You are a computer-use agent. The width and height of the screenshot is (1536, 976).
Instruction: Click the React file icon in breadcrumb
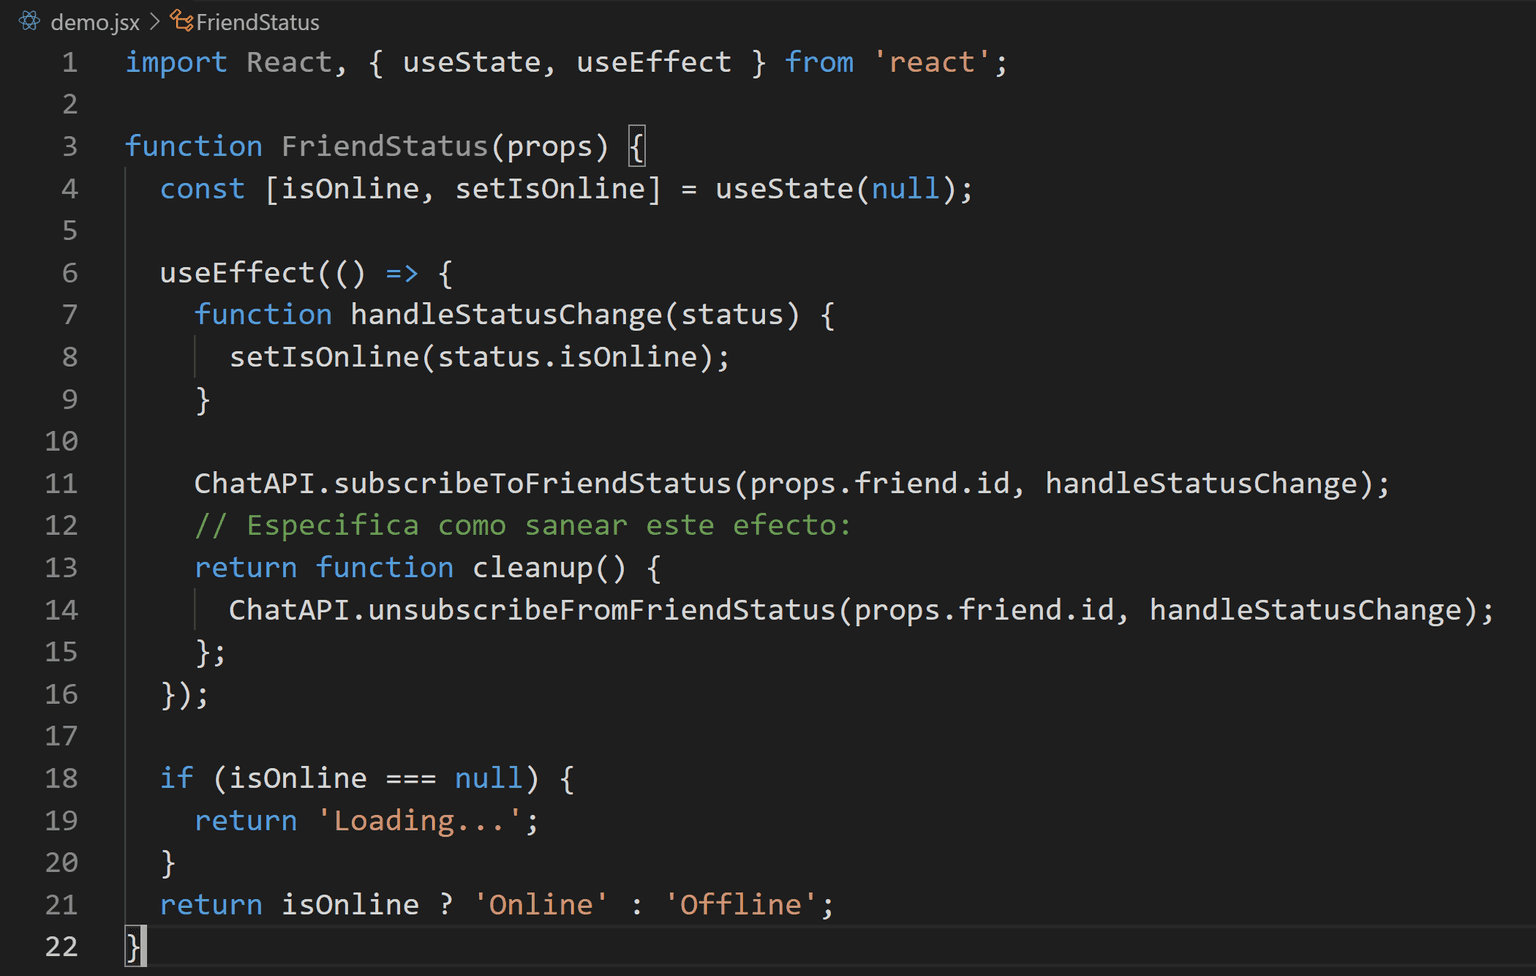28,21
